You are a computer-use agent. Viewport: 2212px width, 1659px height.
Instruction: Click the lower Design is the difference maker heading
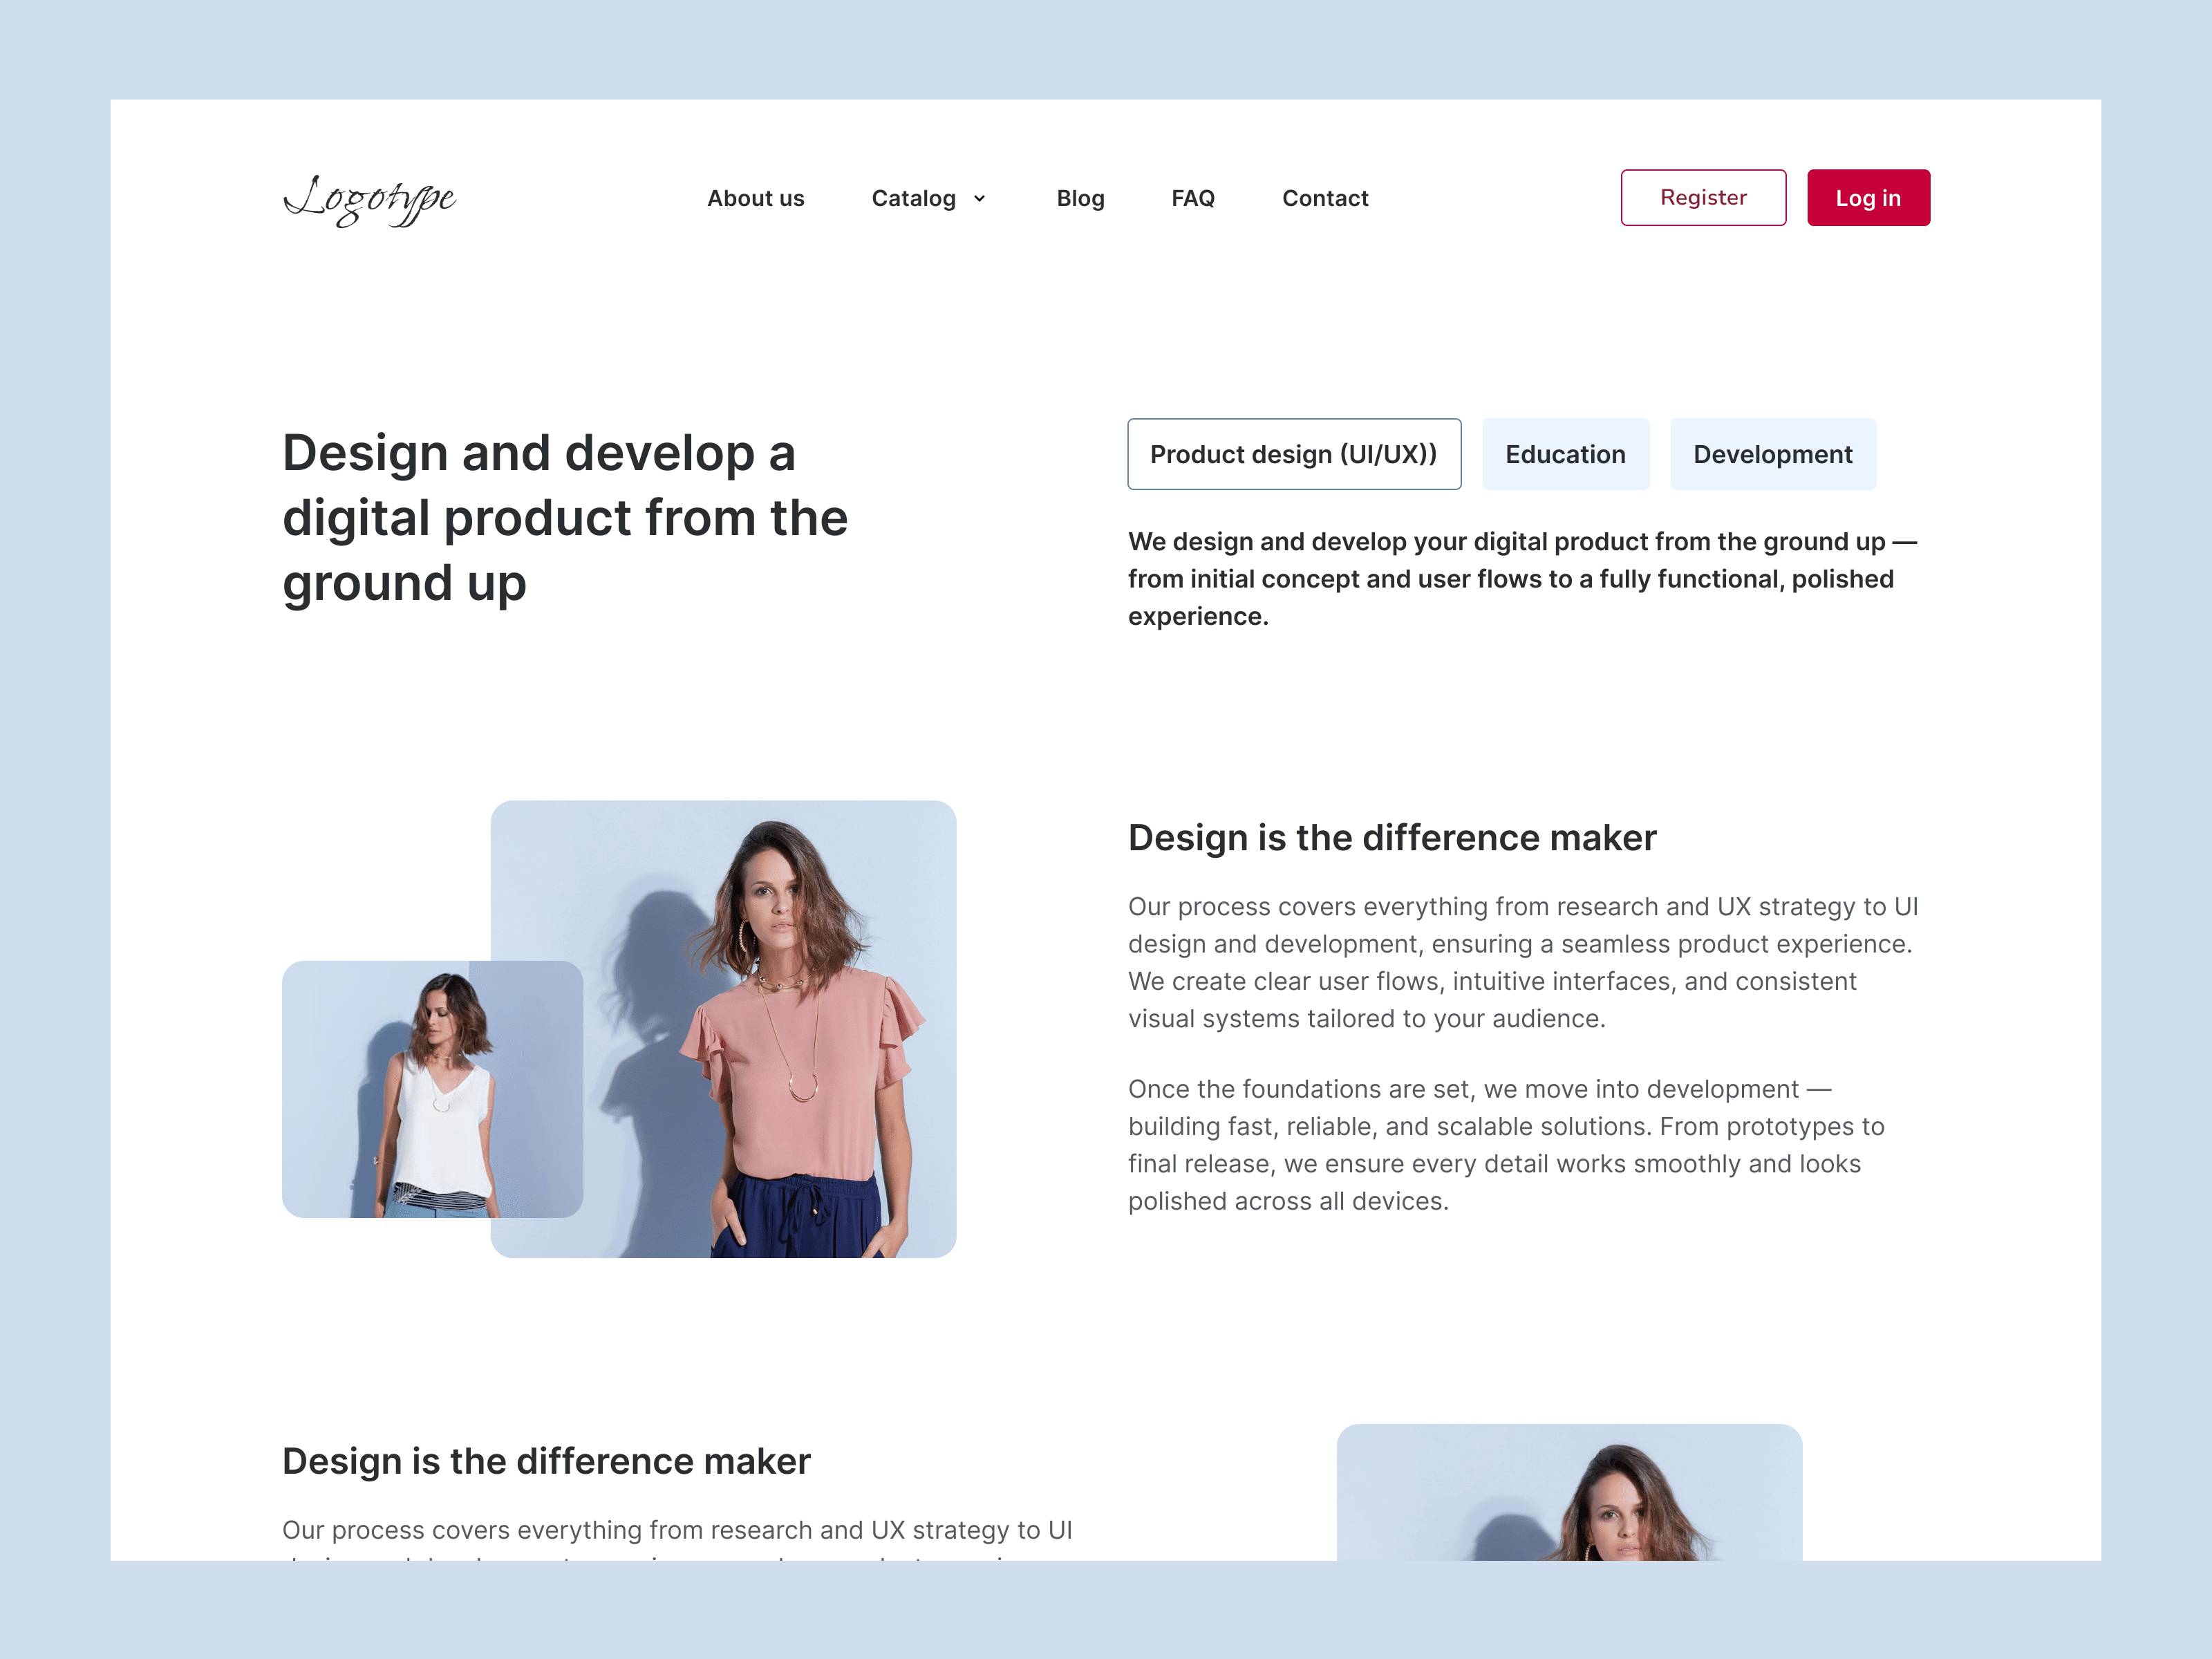click(546, 1461)
